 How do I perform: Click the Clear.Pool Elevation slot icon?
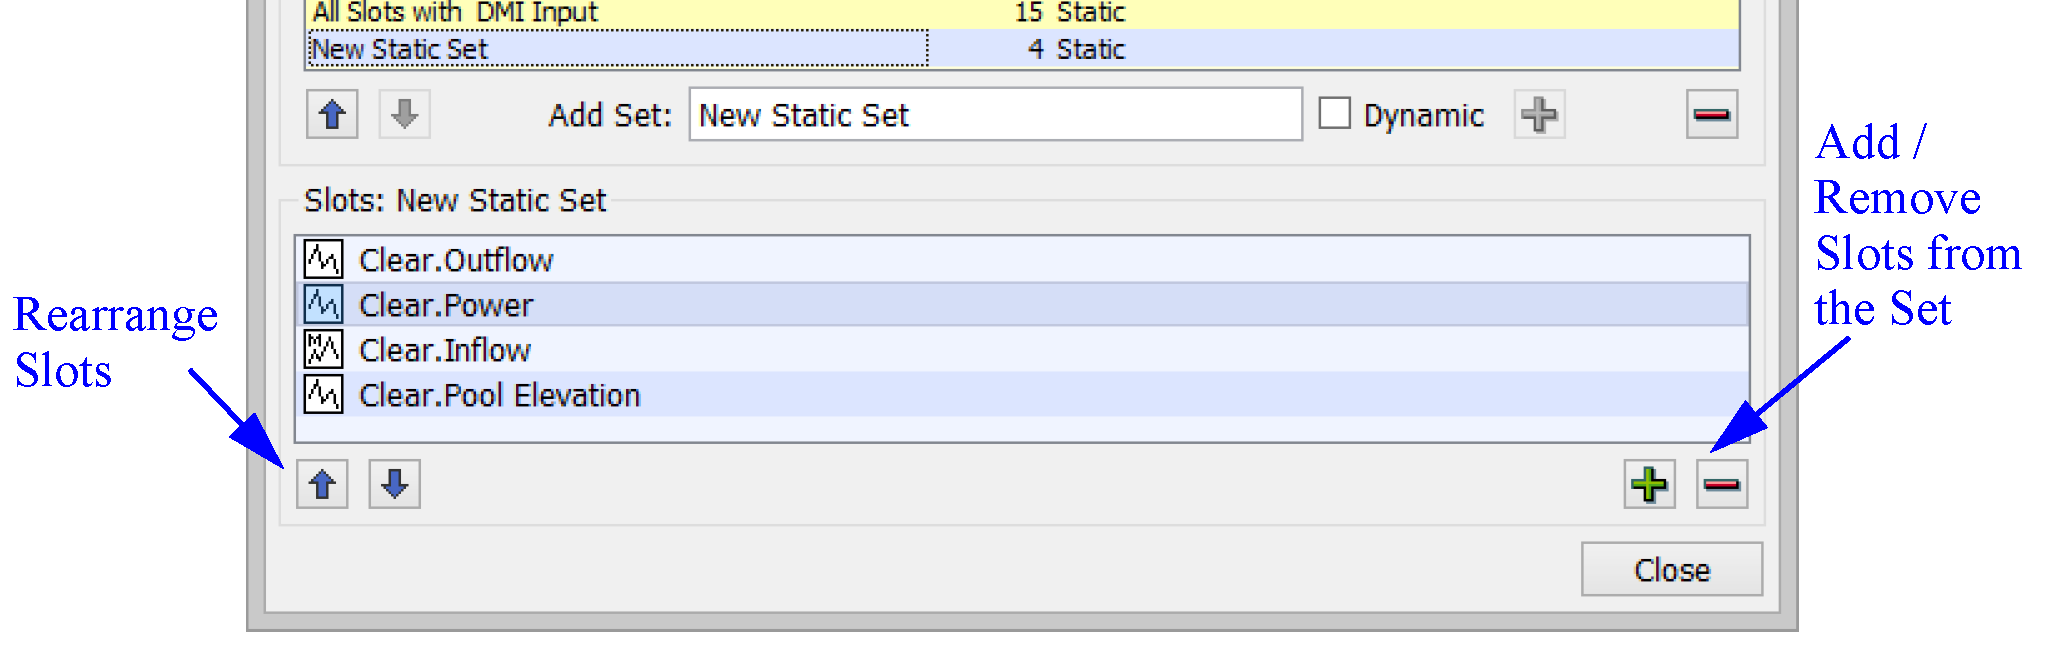(x=323, y=394)
